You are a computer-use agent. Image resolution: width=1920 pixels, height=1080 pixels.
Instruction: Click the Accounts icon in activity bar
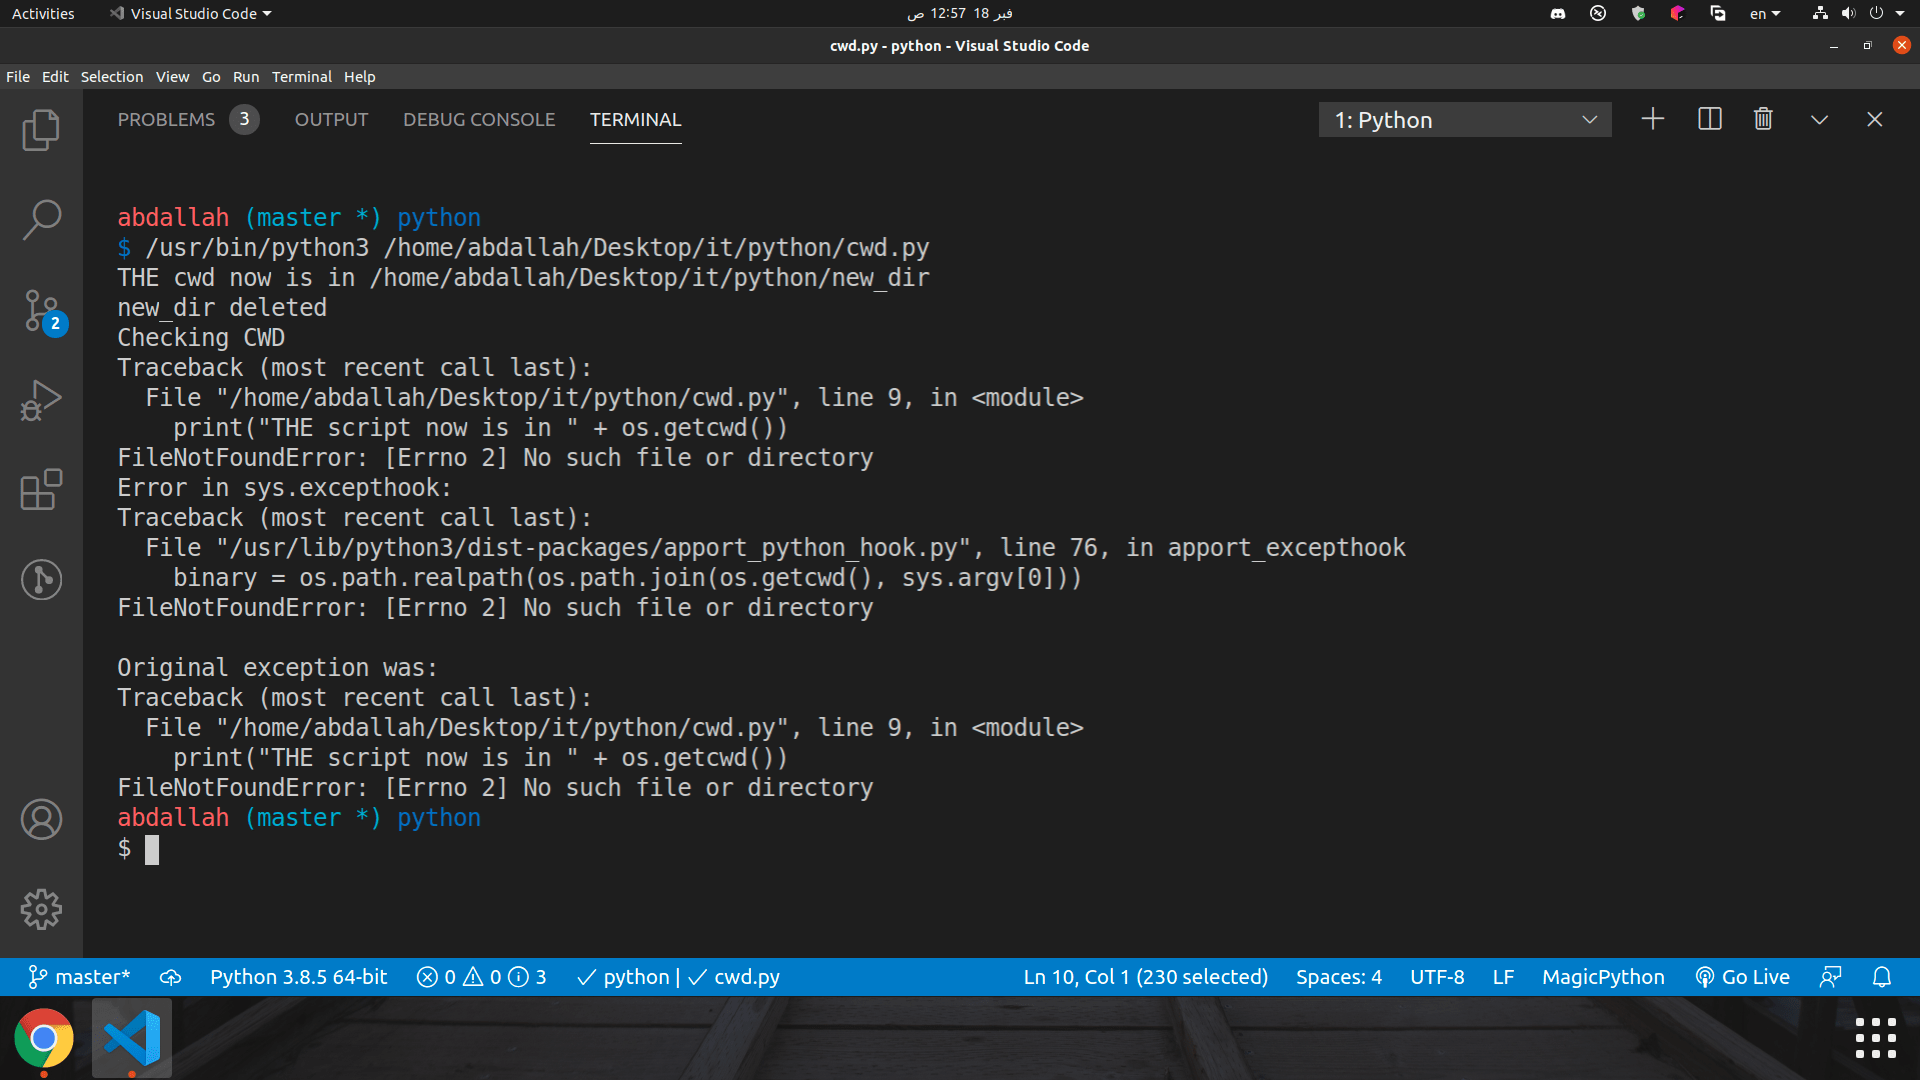(41, 820)
